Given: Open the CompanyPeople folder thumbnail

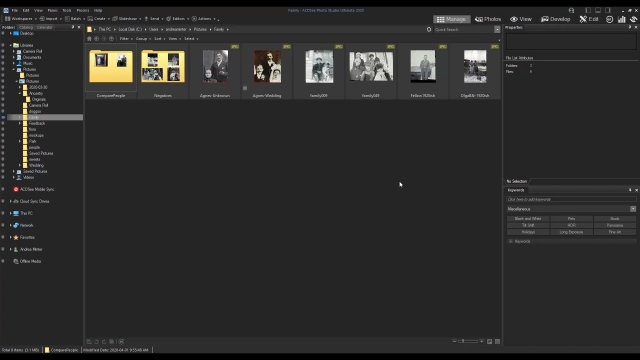Looking at the screenshot, I should [111, 71].
